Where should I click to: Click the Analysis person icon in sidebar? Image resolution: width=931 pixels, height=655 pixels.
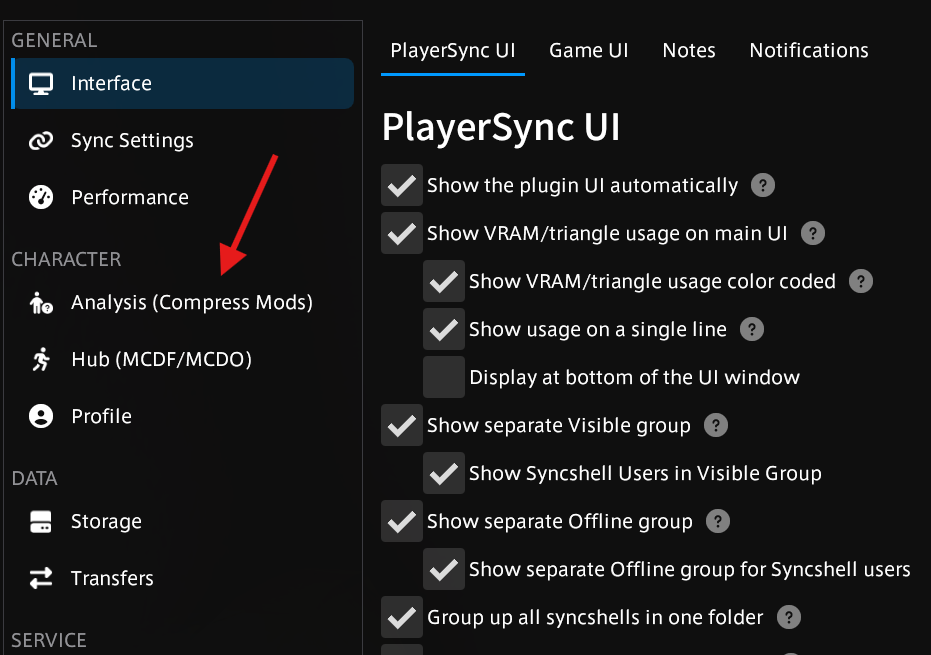(x=41, y=303)
